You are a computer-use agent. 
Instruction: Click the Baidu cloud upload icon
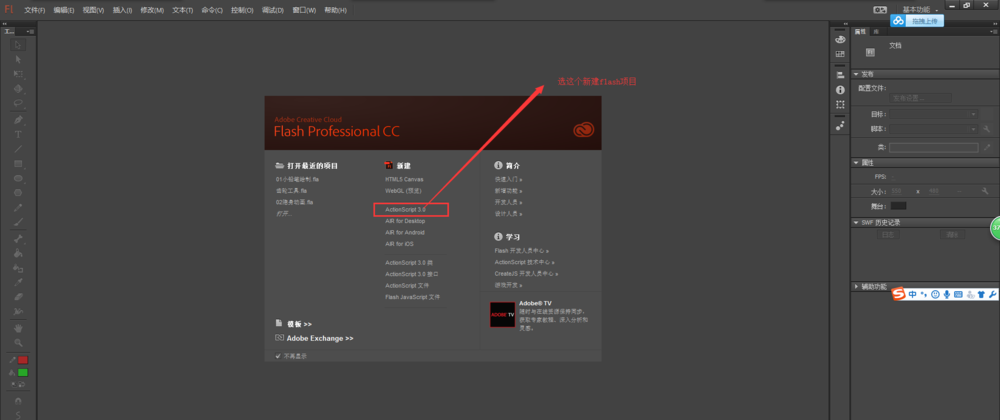(898, 21)
